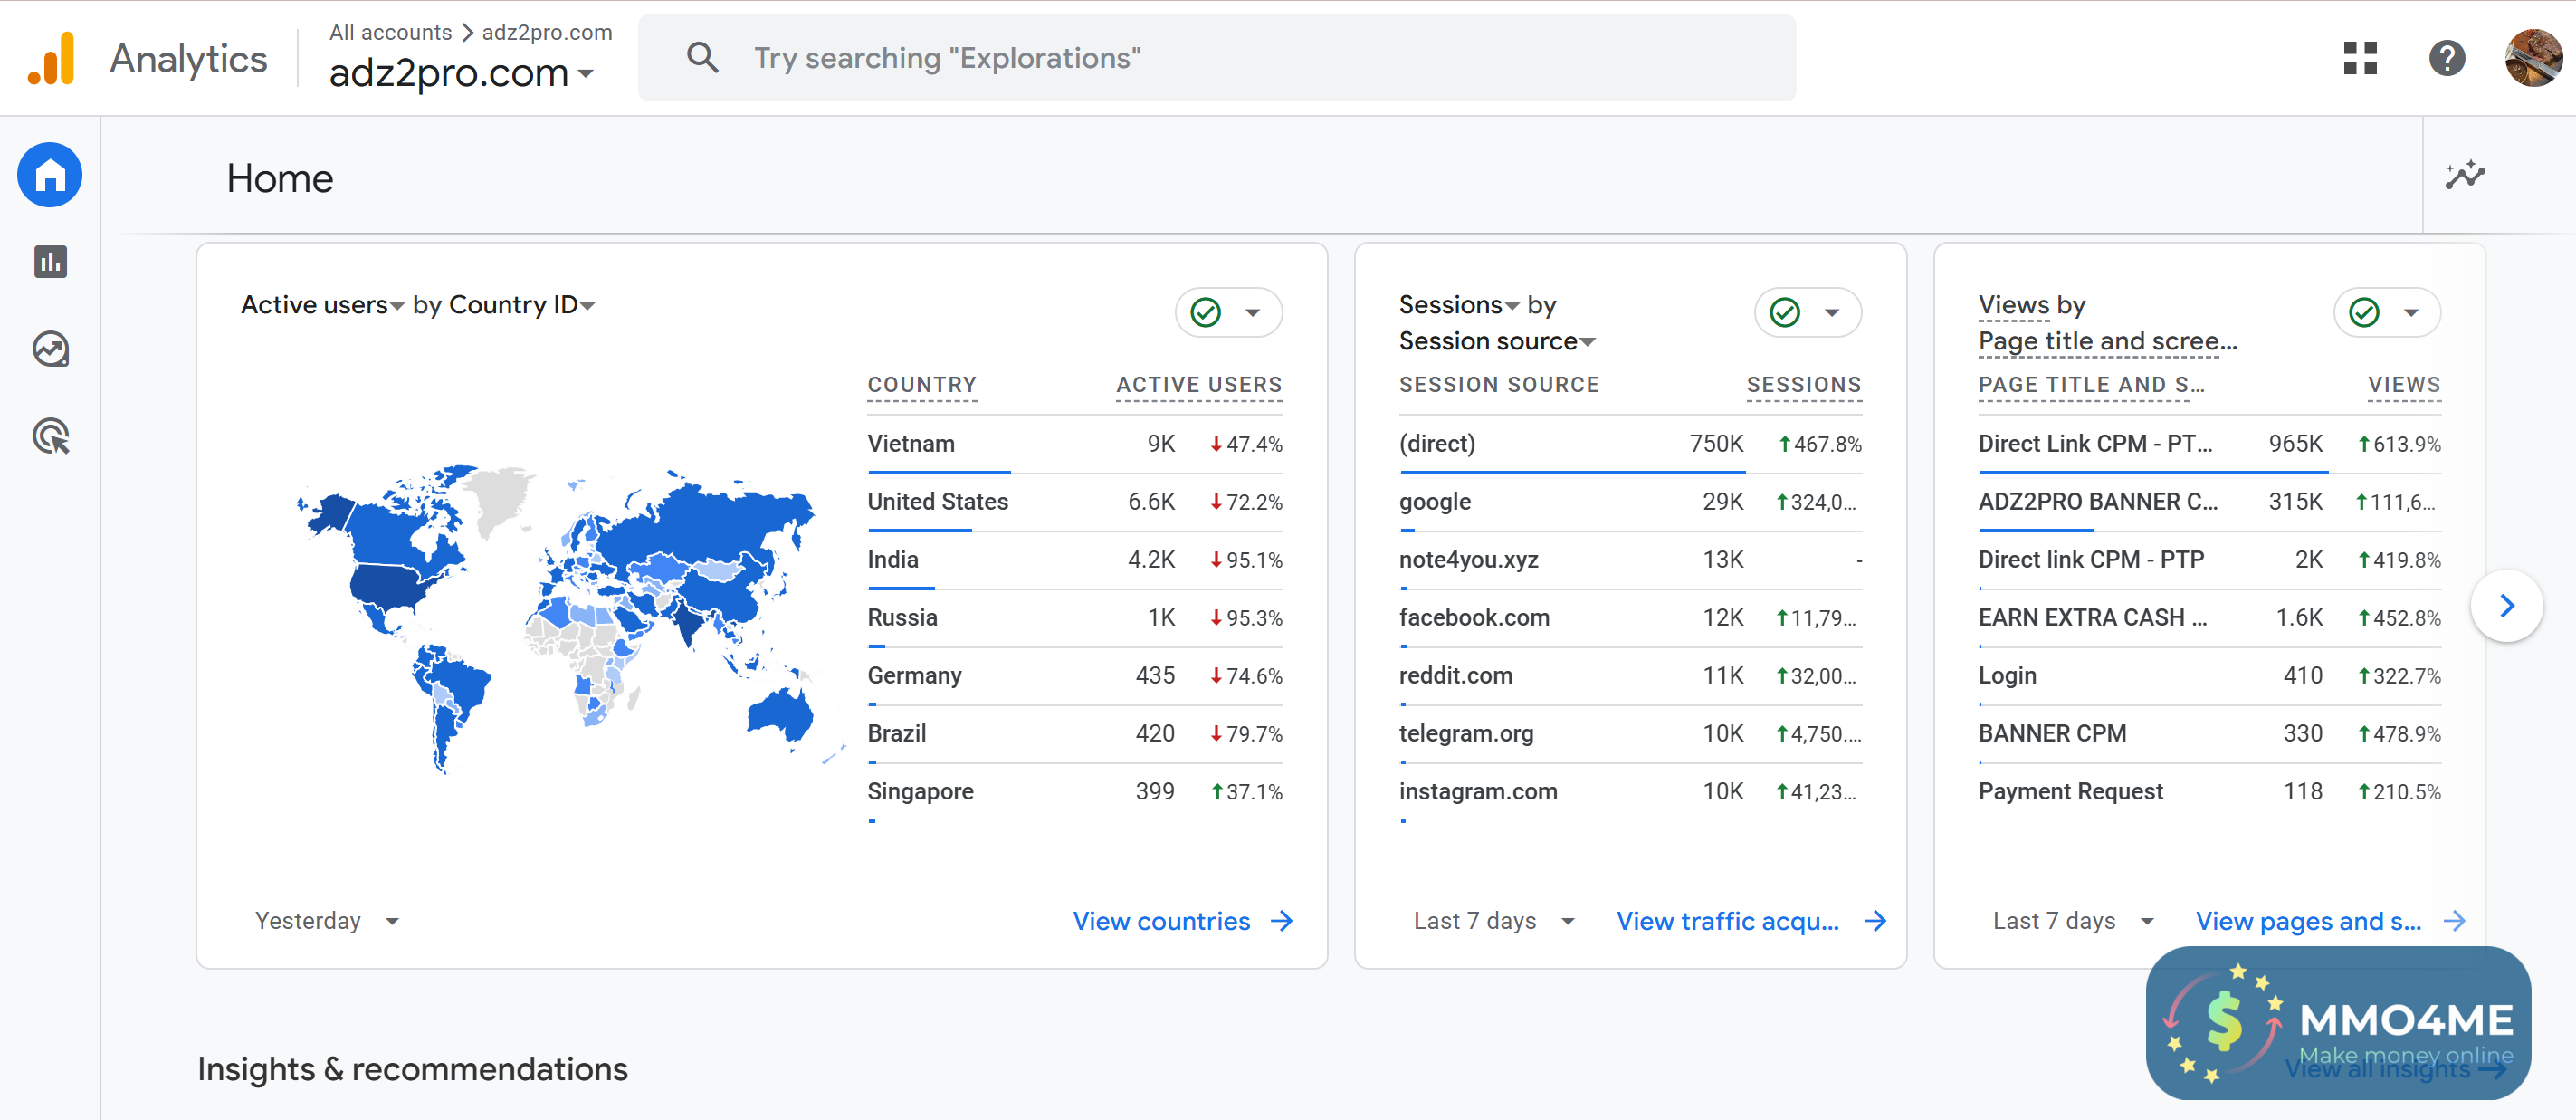
Task: Select the Germany country row
Action: tap(1075, 676)
